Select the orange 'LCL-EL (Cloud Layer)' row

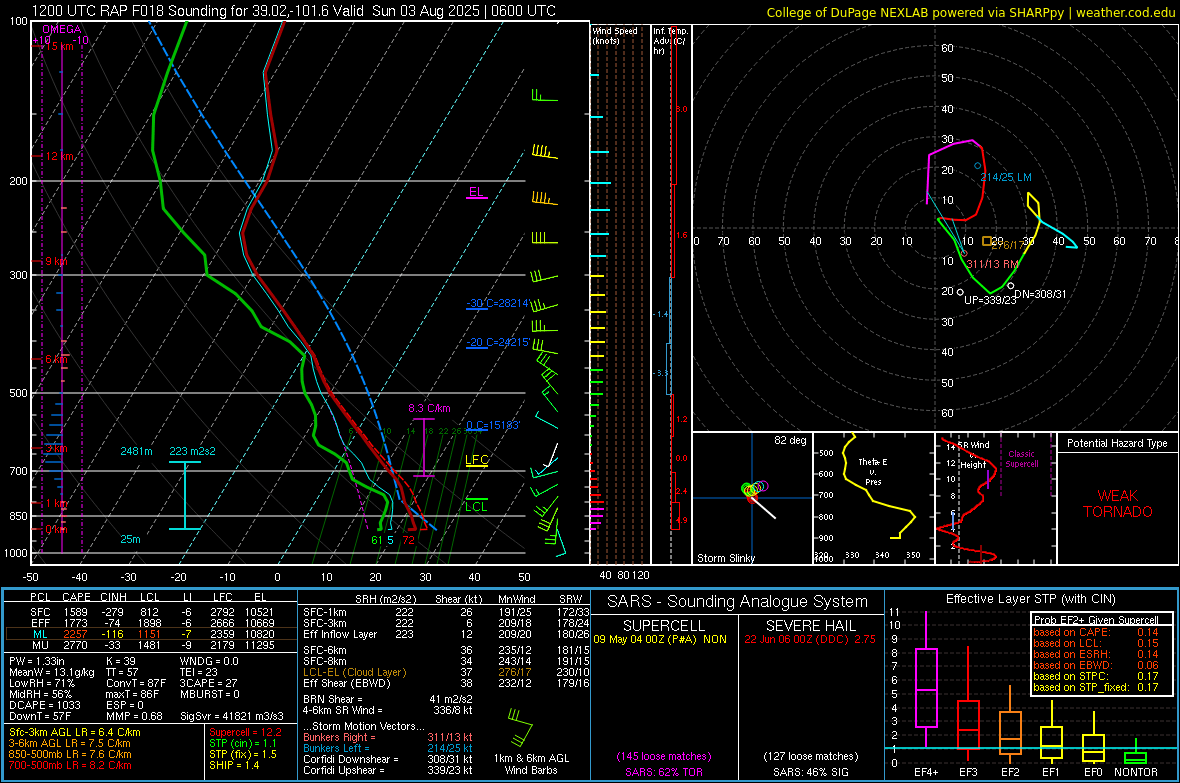(x=446, y=672)
